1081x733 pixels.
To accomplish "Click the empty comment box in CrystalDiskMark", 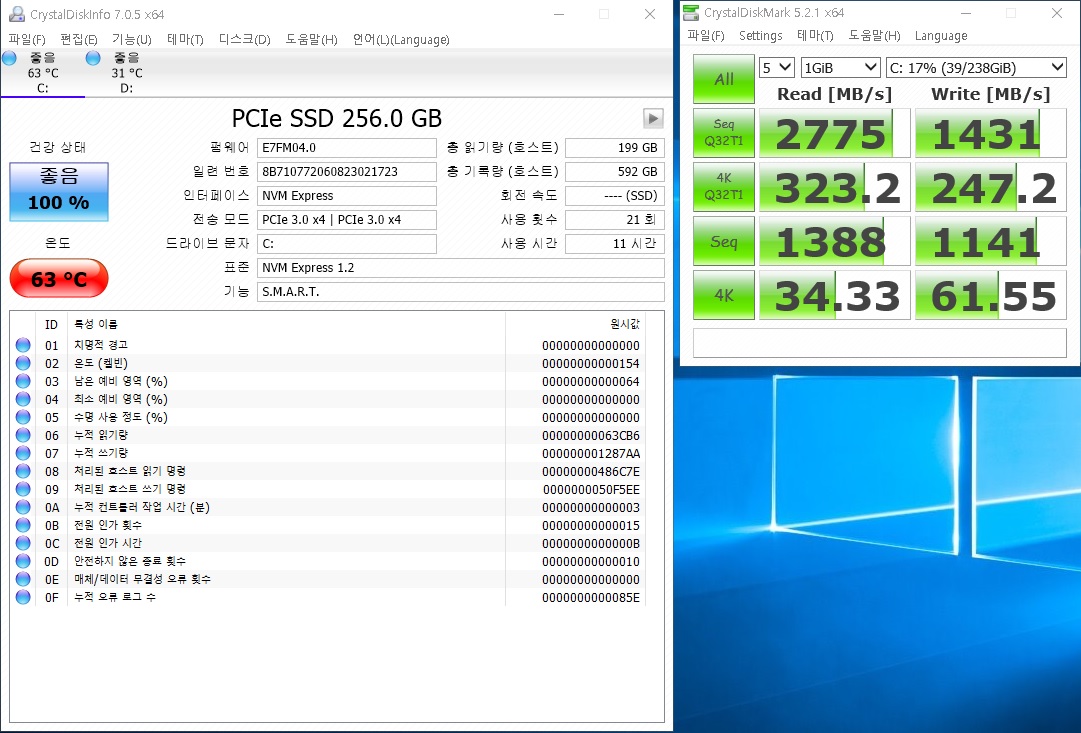I will tap(880, 343).
